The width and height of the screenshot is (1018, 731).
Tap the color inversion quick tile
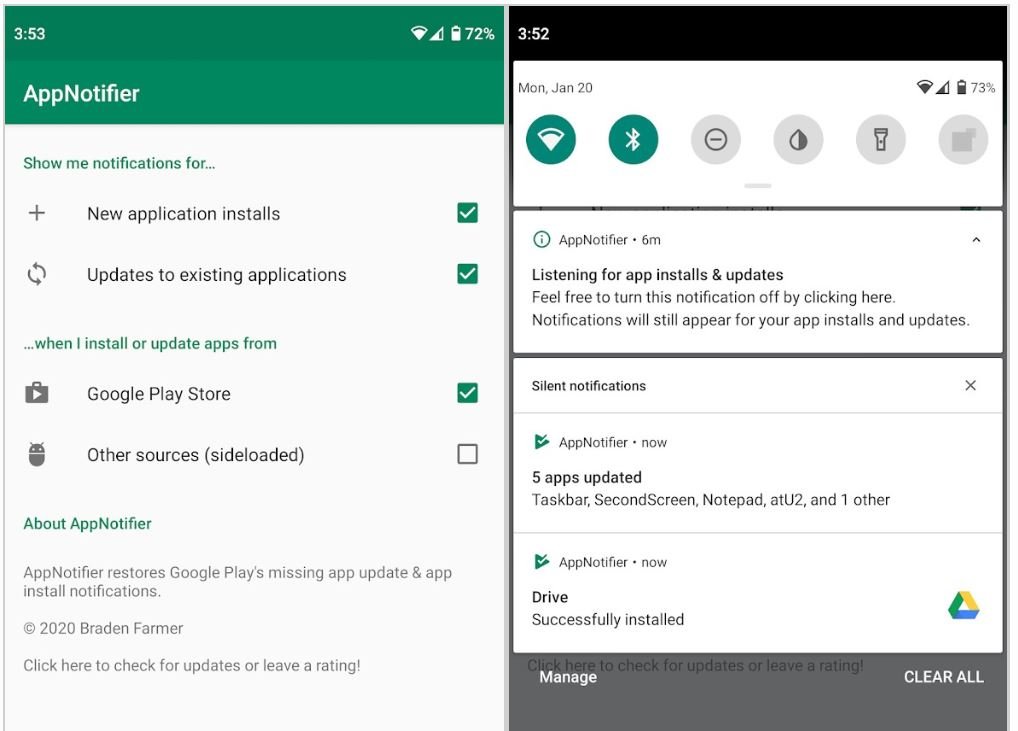pos(798,140)
